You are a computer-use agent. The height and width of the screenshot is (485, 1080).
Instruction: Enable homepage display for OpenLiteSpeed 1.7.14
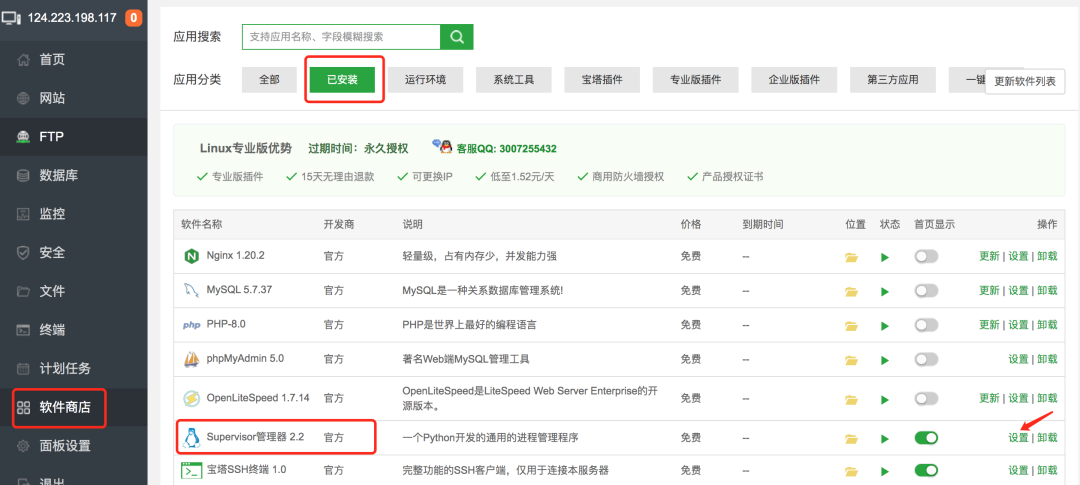click(926, 398)
